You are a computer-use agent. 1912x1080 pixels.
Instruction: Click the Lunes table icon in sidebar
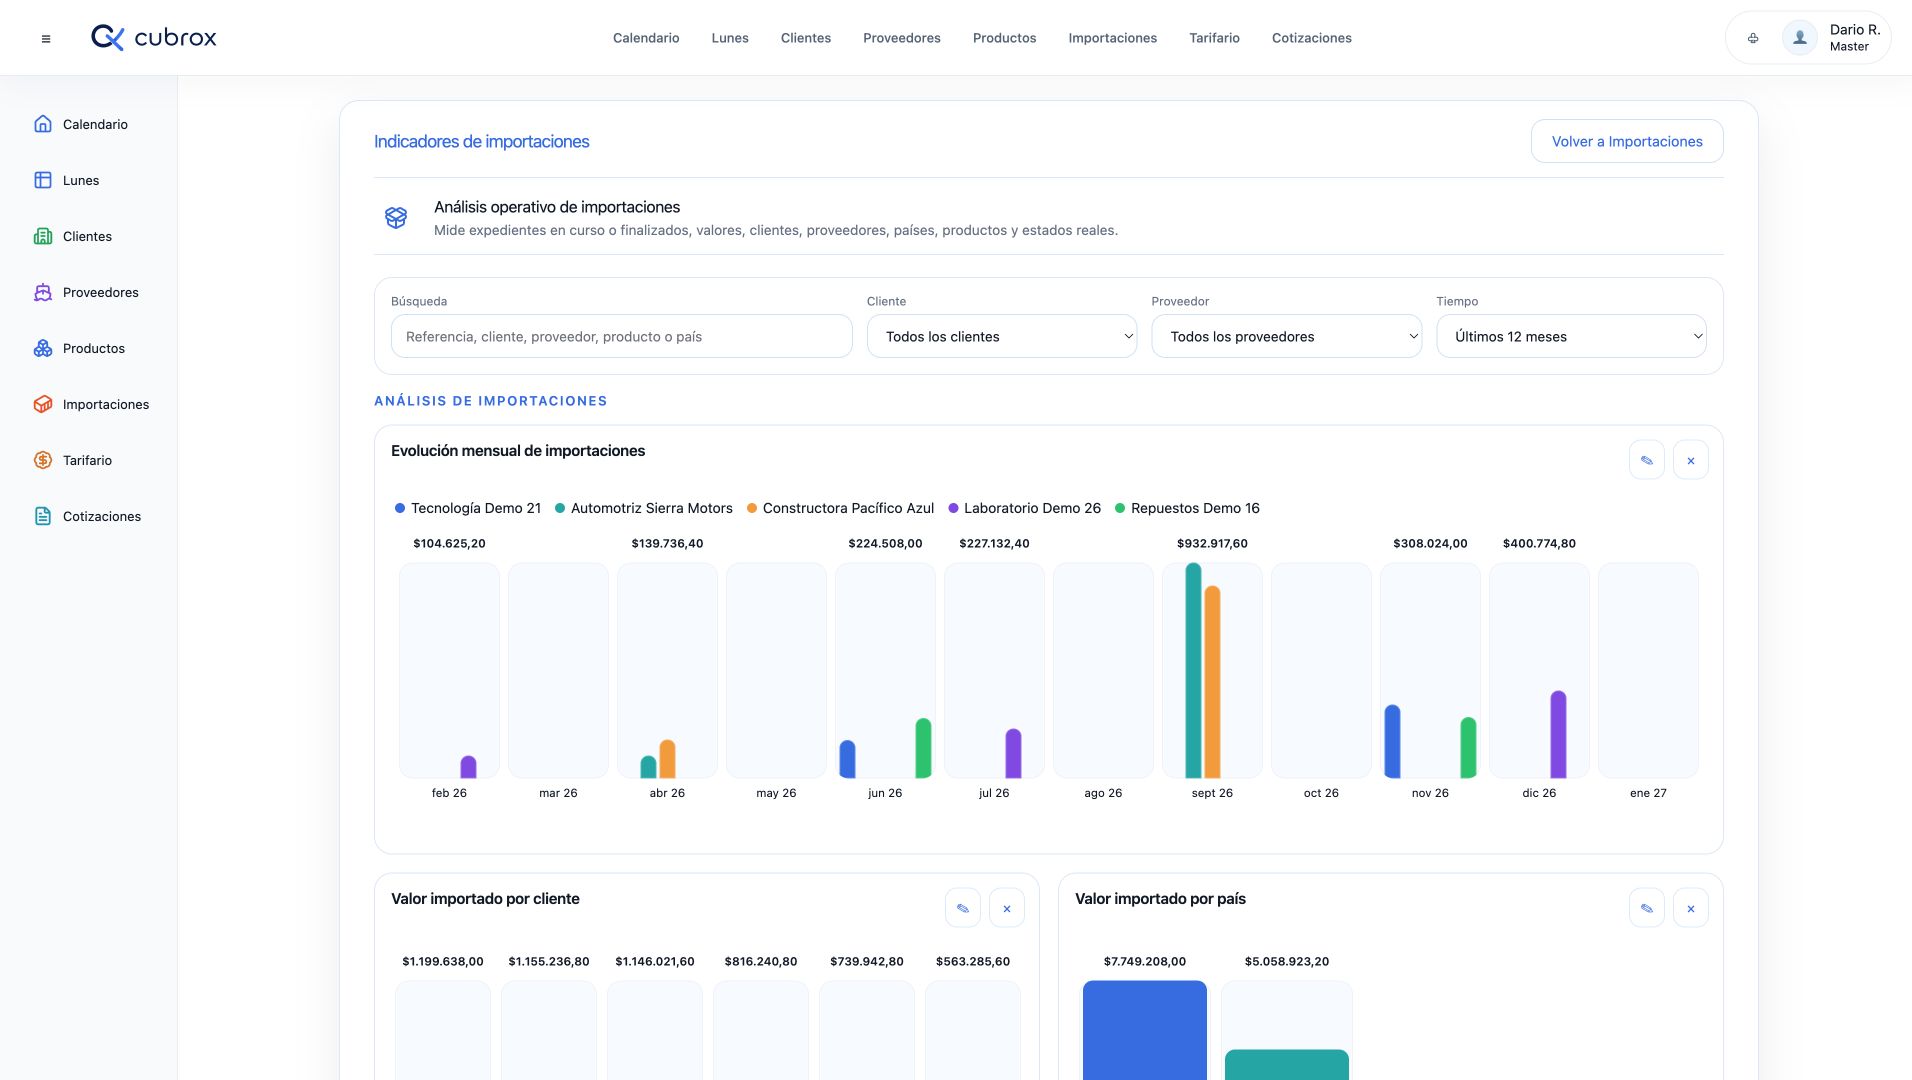[x=43, y=180]
